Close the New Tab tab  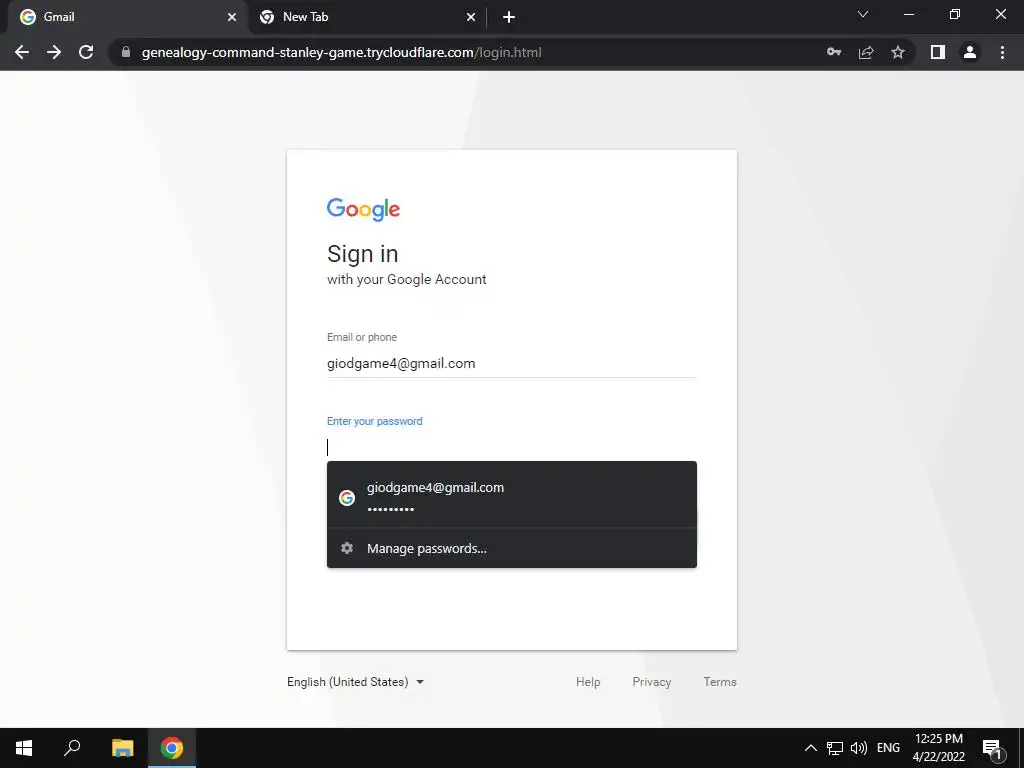click(471, 17)
